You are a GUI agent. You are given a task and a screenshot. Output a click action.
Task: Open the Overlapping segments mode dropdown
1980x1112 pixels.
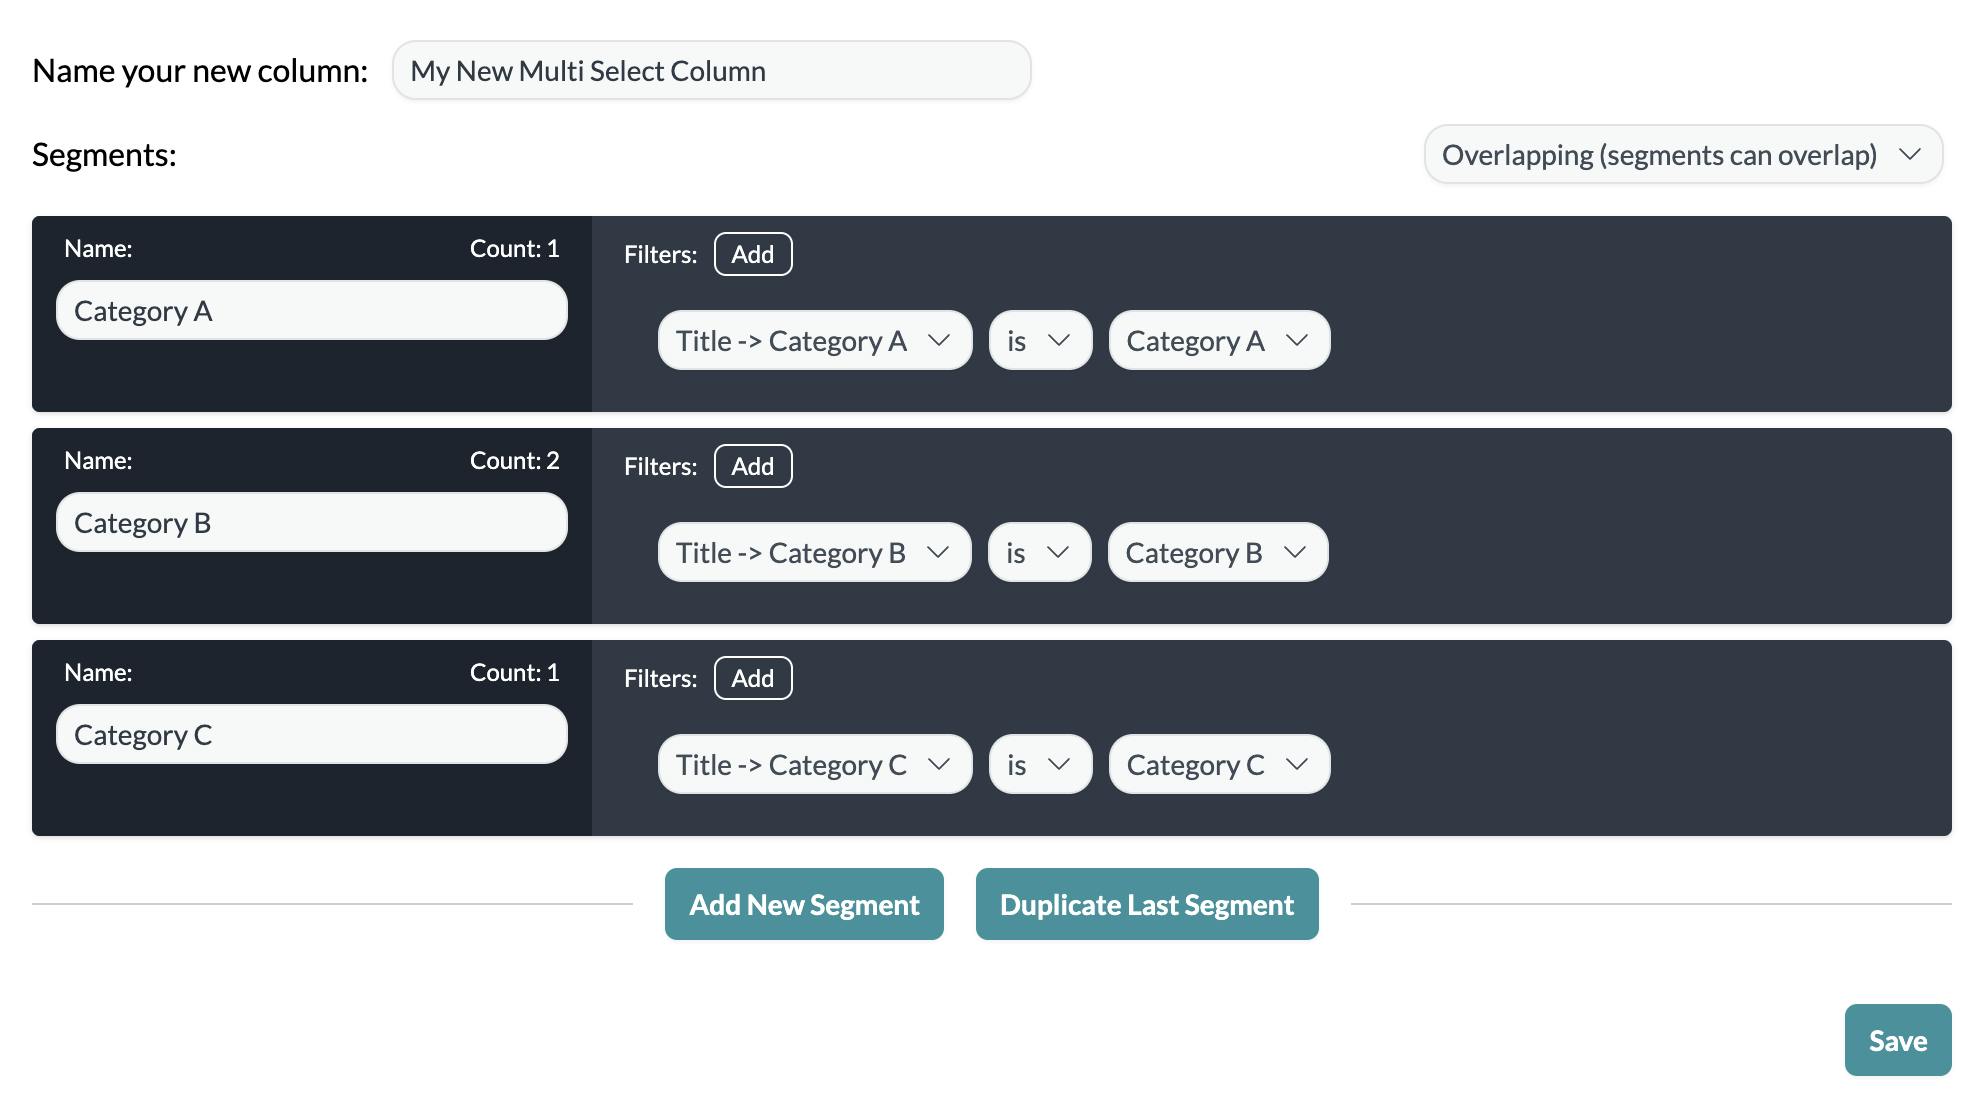click(1682, 154)
